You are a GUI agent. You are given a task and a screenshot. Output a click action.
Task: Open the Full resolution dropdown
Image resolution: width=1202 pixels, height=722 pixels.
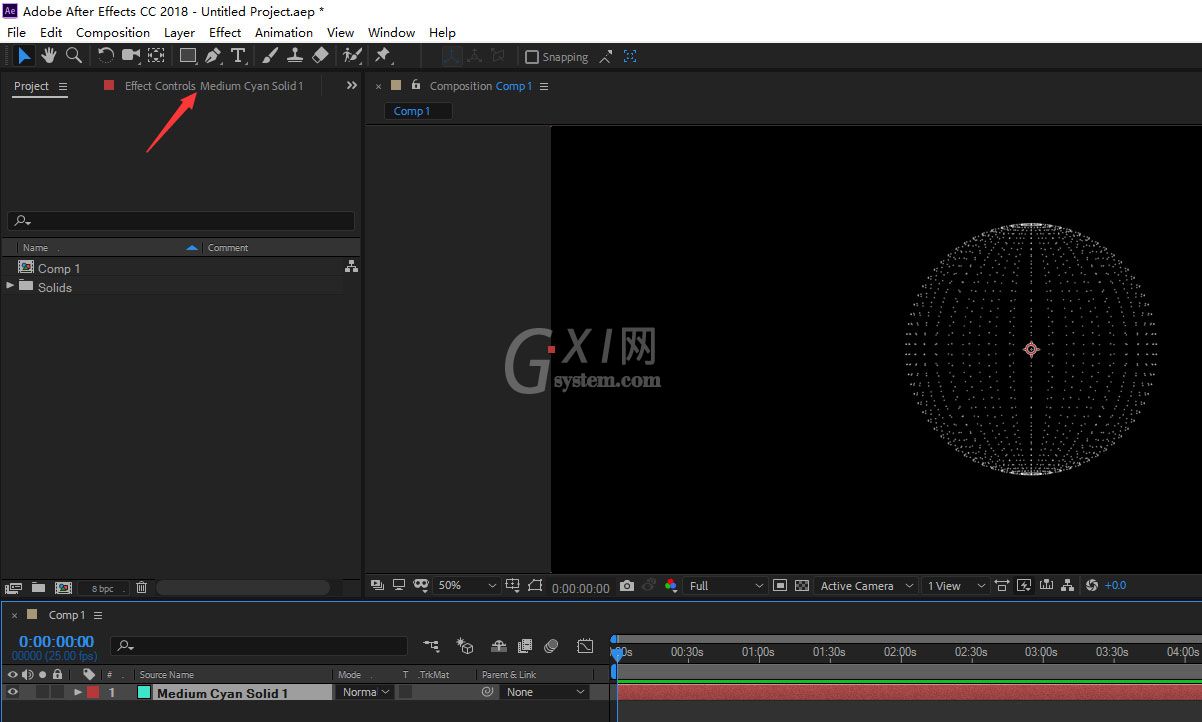726,586
